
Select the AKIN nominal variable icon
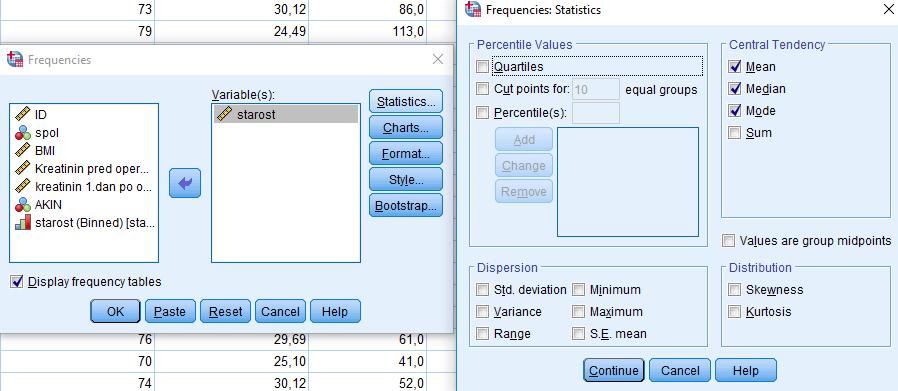[x=22, y=204]
